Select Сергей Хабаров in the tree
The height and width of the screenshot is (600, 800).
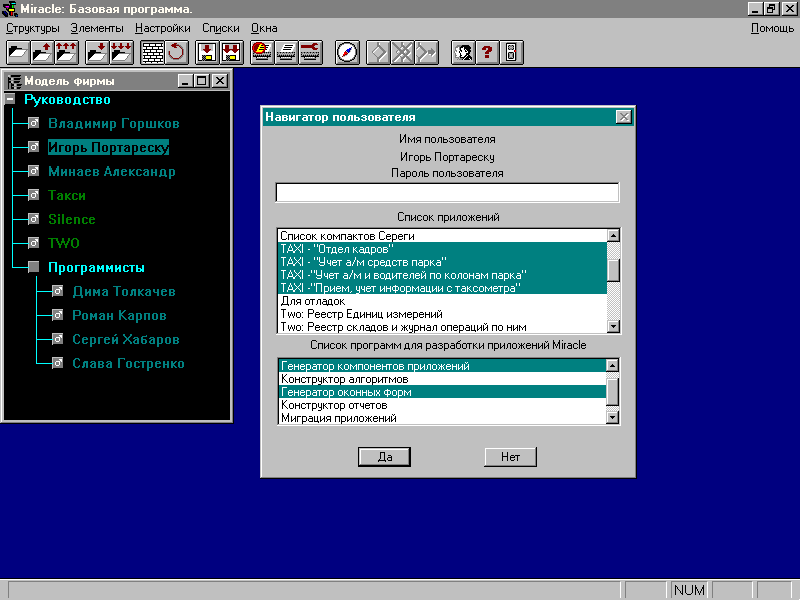[126, 340]
